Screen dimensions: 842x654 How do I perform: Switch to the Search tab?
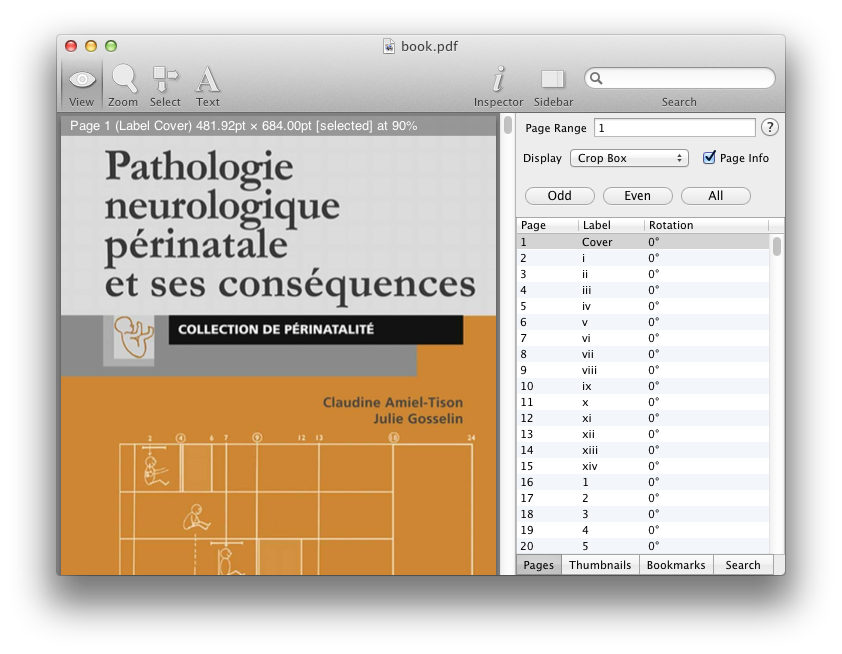click(x=743, y=565)
